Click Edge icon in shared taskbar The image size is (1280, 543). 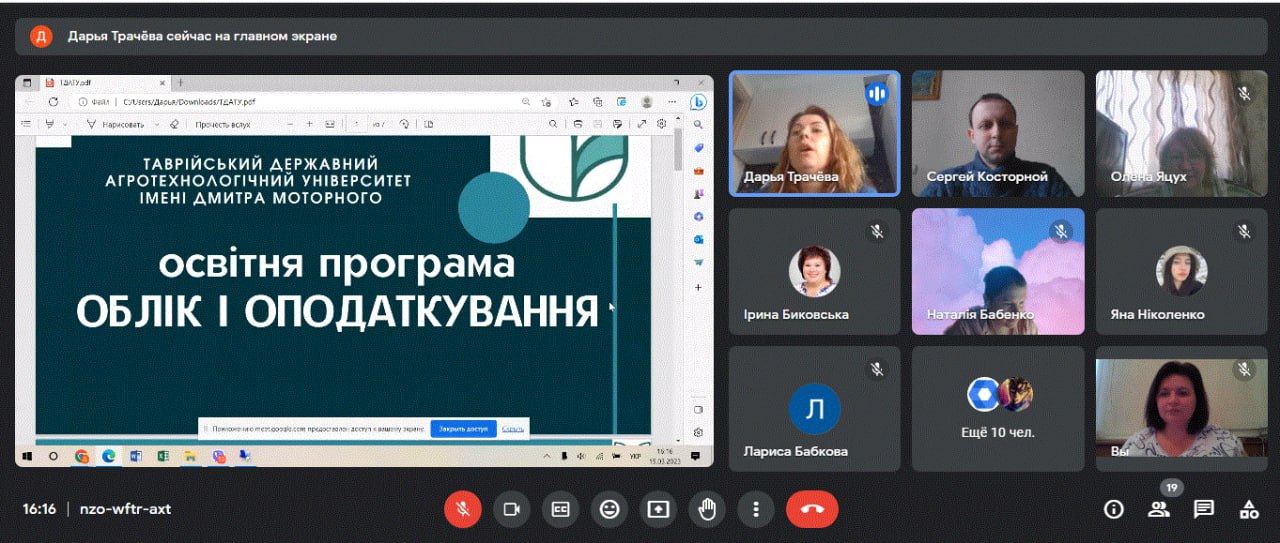click(108, 457)
